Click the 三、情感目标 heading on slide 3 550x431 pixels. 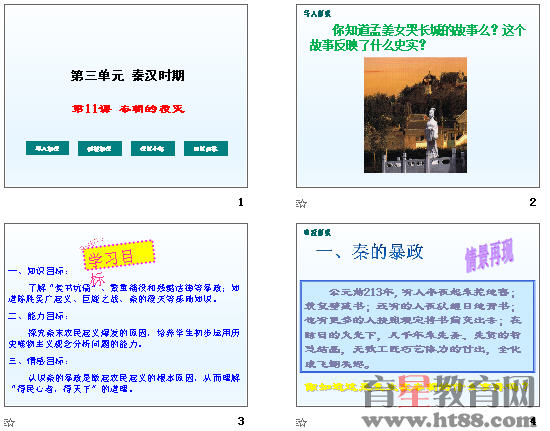tap(38, 361)
